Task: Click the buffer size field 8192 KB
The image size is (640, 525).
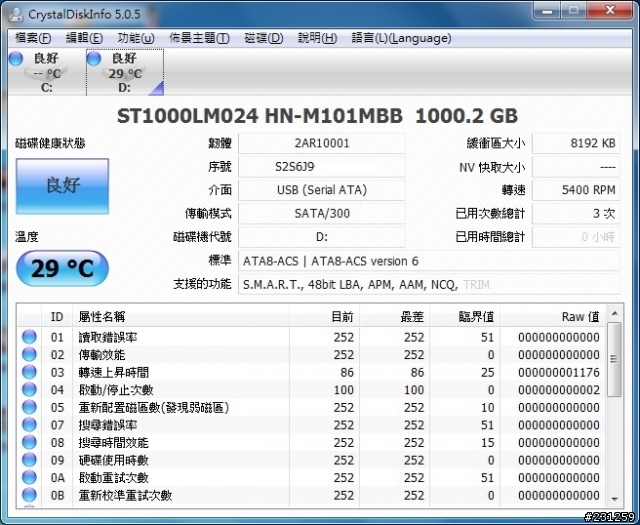Action: coord(576,143)
